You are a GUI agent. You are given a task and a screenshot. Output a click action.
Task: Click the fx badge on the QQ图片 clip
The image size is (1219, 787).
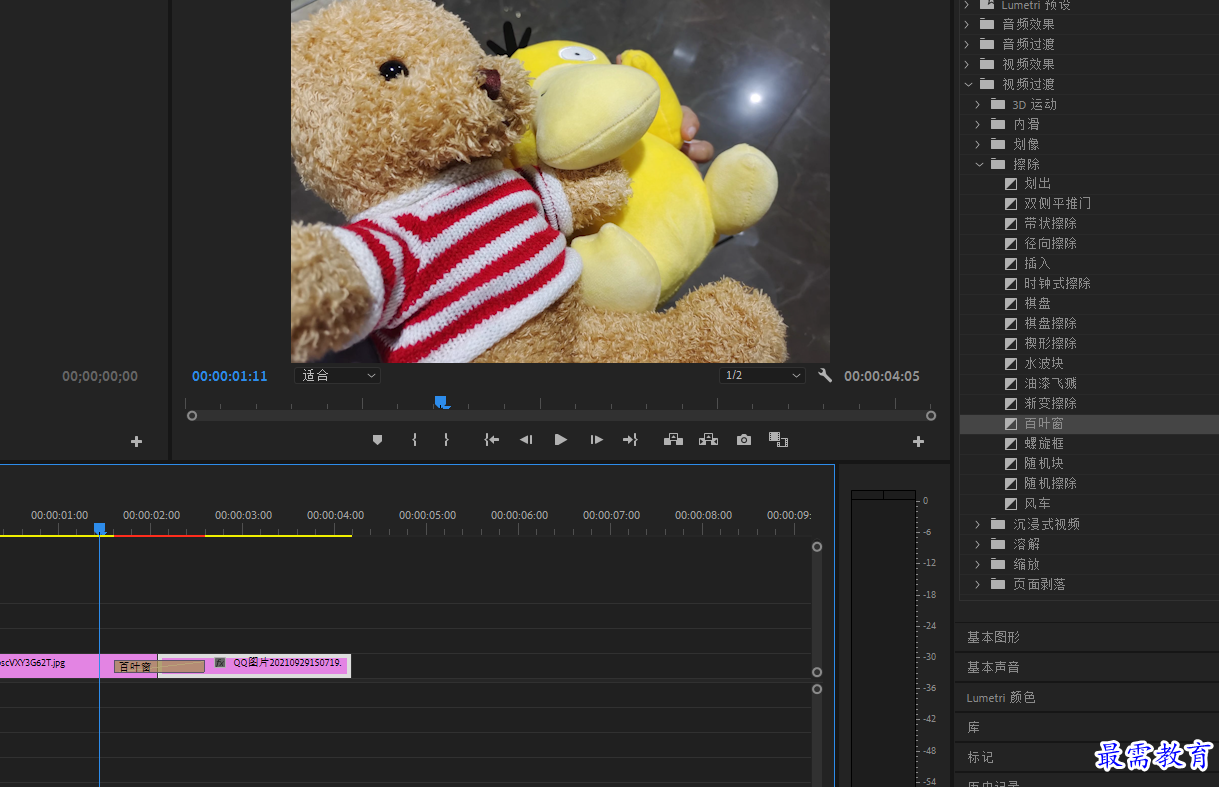[x=220, y=662]
